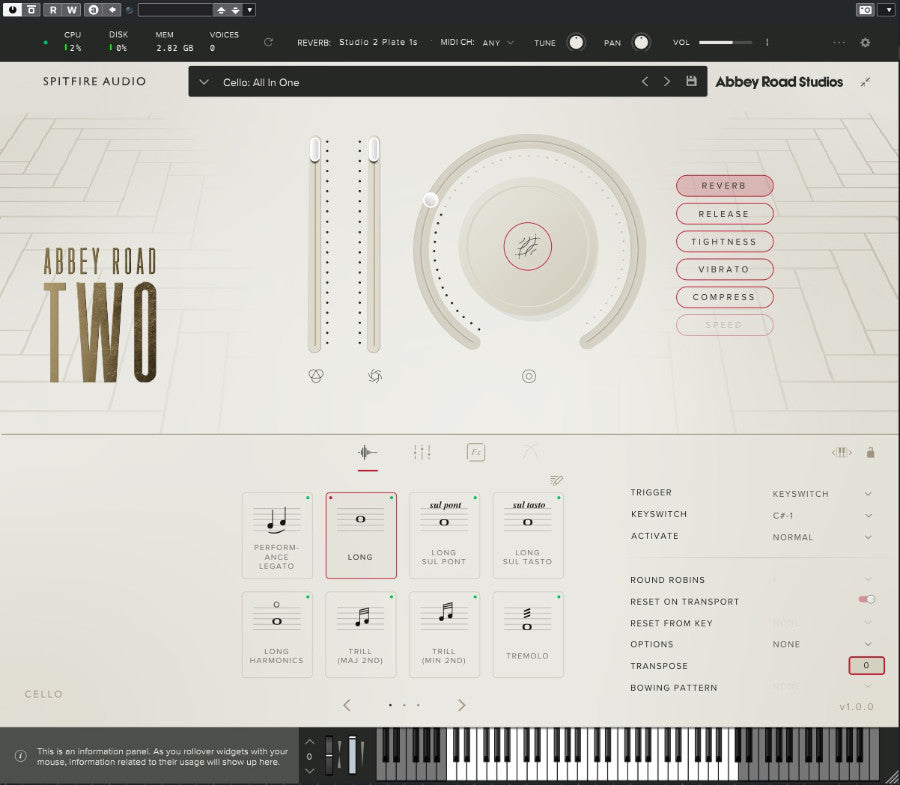Click the snapshot camera icon
The height and width of the screenshot is (785, 900).
coord(865,10)
